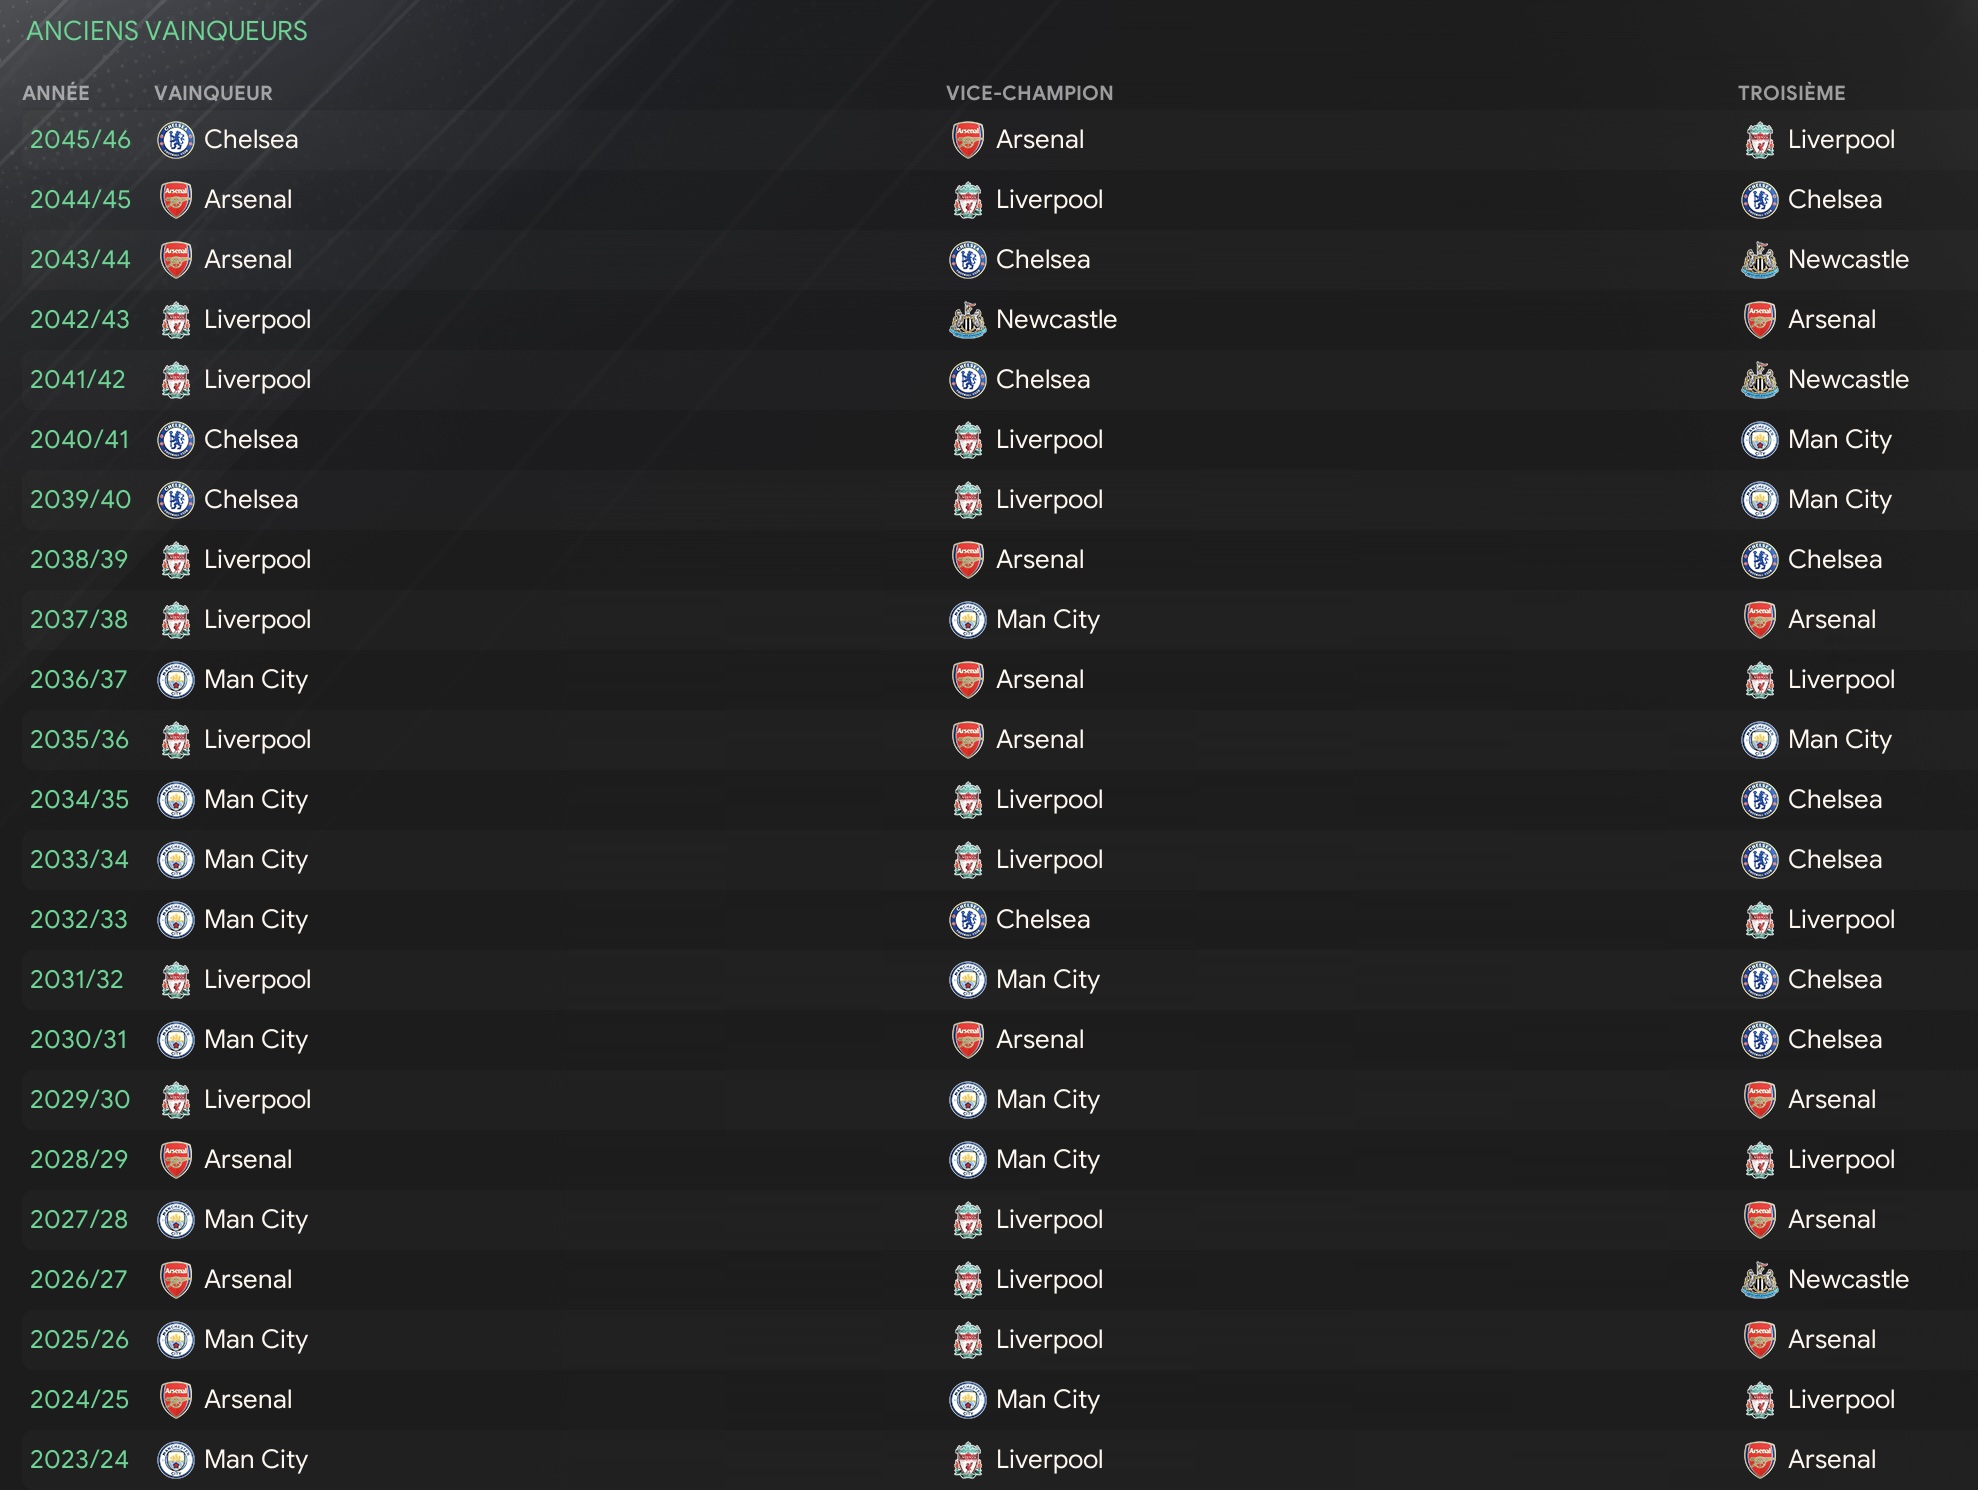
Task: Click Liverpool crest for 2038/39 winner
Action: [176, 560]
